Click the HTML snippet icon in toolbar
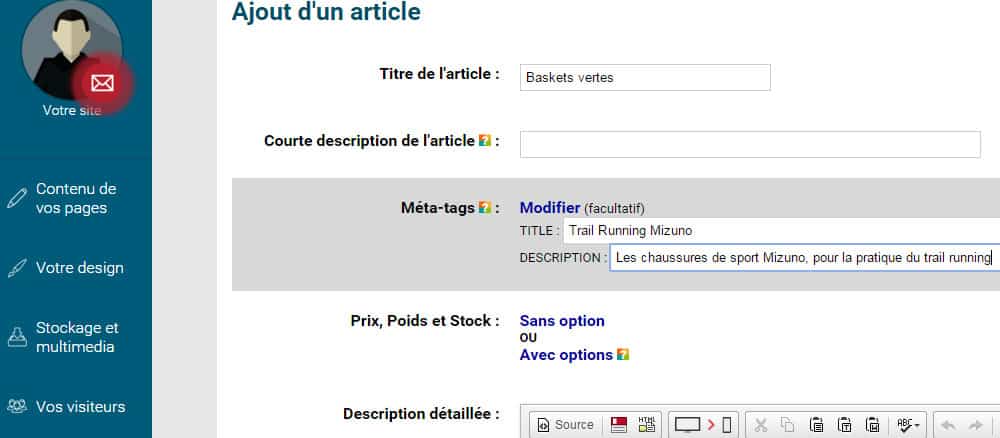Viewport: 1000px width, 438px height. 647,425
